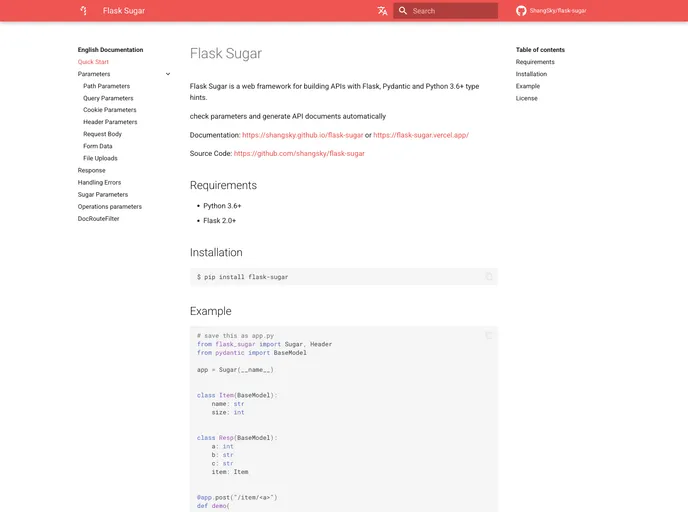Go to Query Parameters page

tap(108, 98)
